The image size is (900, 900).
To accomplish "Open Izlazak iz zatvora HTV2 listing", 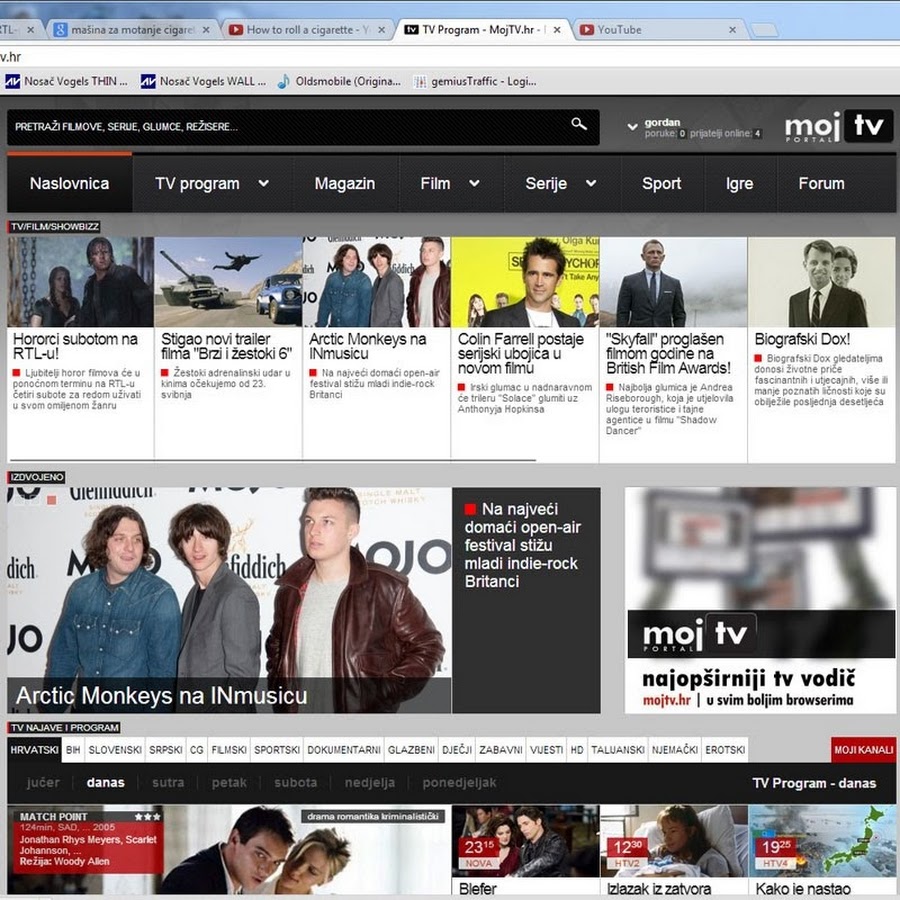I will (673, 851).
